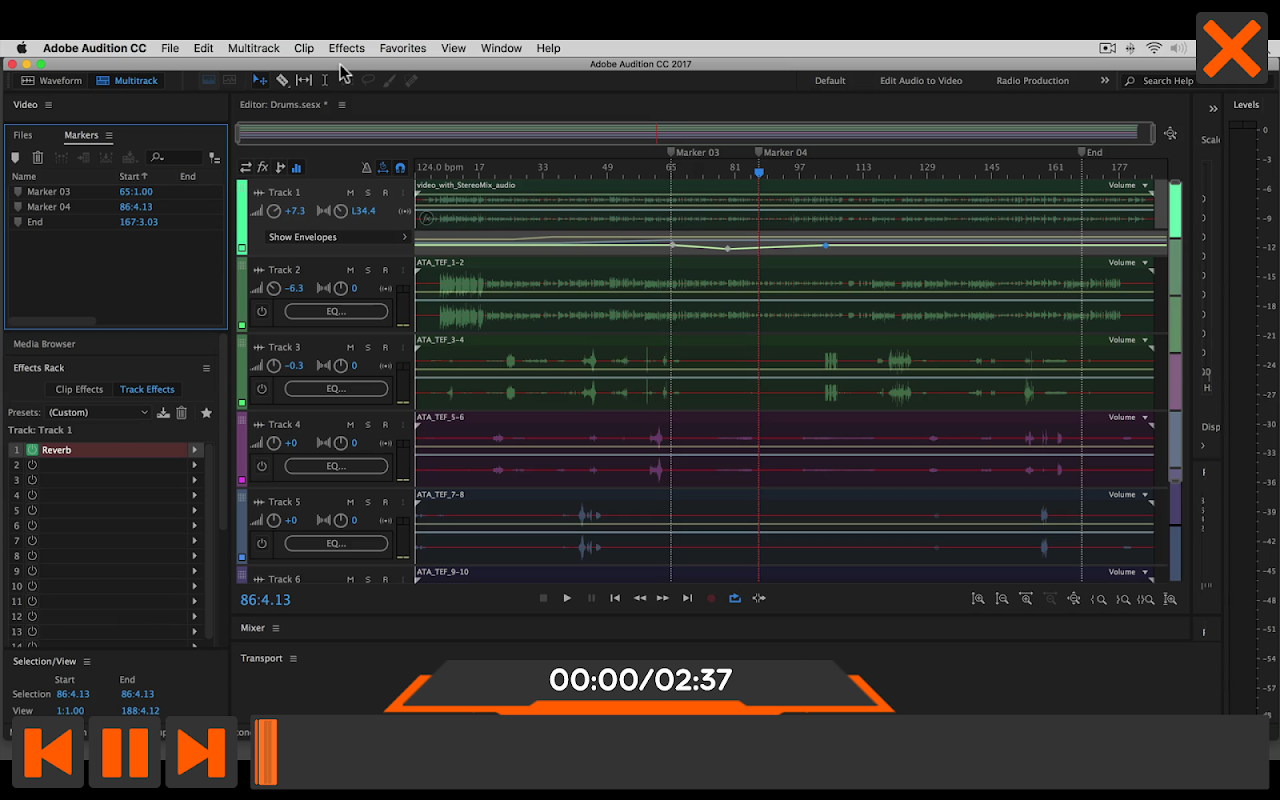Select Edit Audio to Video workspace
Viewport: 1280px width, 800px height.
click(x=921, y=80)
